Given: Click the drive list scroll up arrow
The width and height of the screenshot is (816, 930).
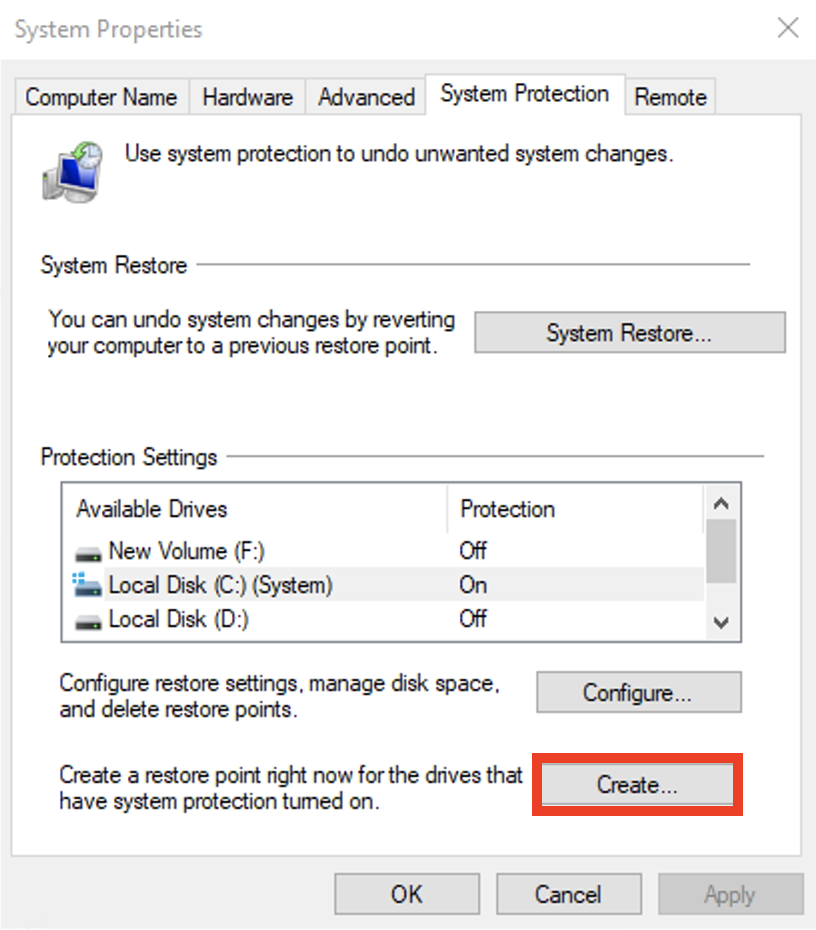Looking at the screenshot, I should pos(721,504).
